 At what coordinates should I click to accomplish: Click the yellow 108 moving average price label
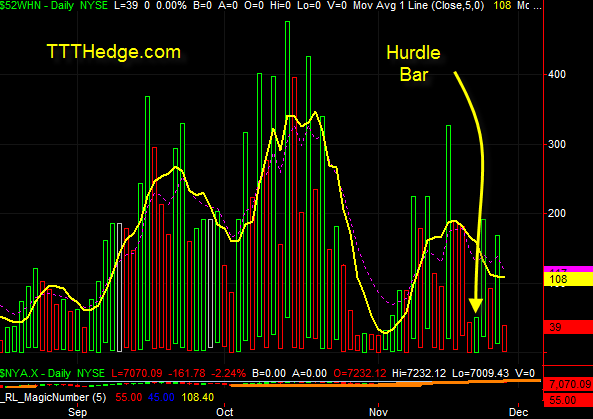568,279
